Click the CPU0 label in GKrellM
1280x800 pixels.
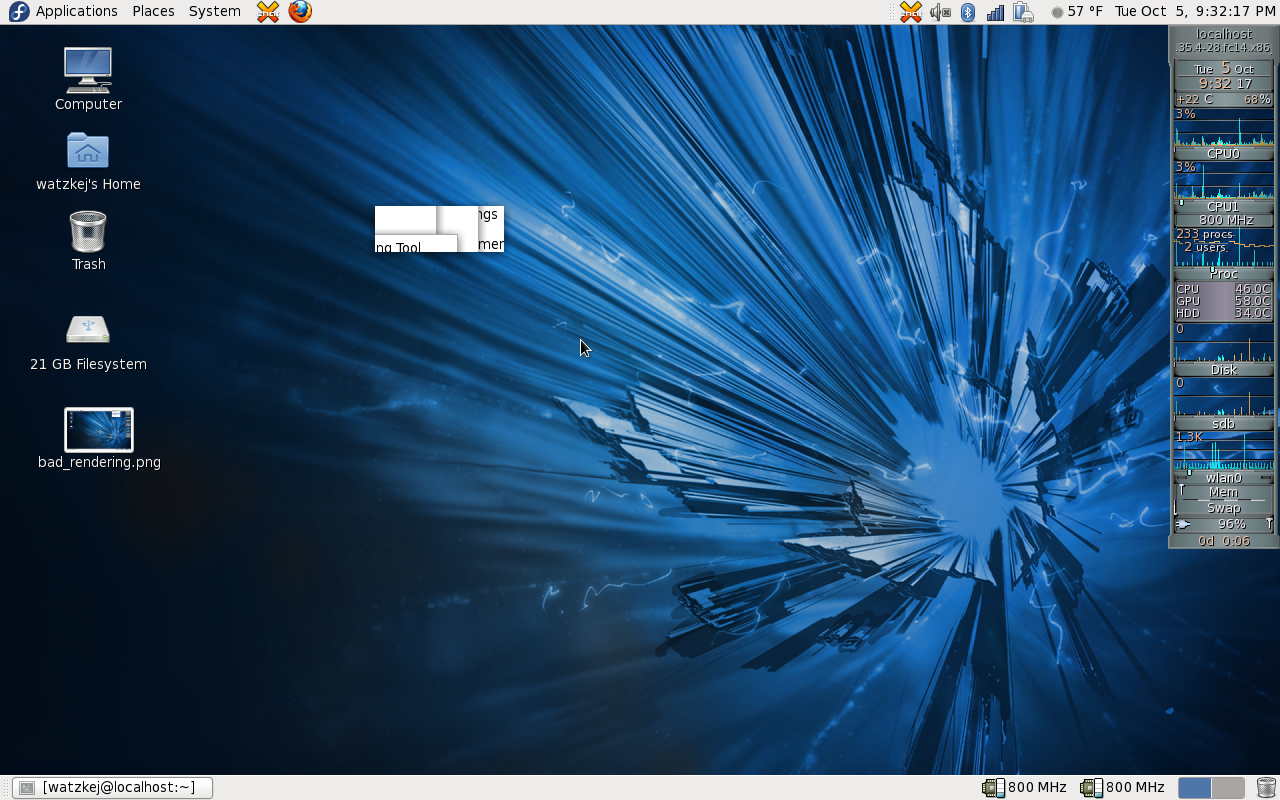(x=1223, y=154)
